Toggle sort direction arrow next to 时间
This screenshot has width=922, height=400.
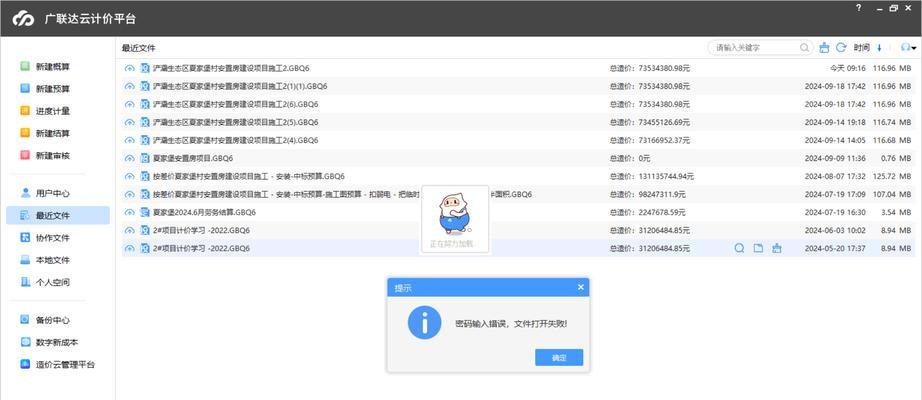coord(879,48)
